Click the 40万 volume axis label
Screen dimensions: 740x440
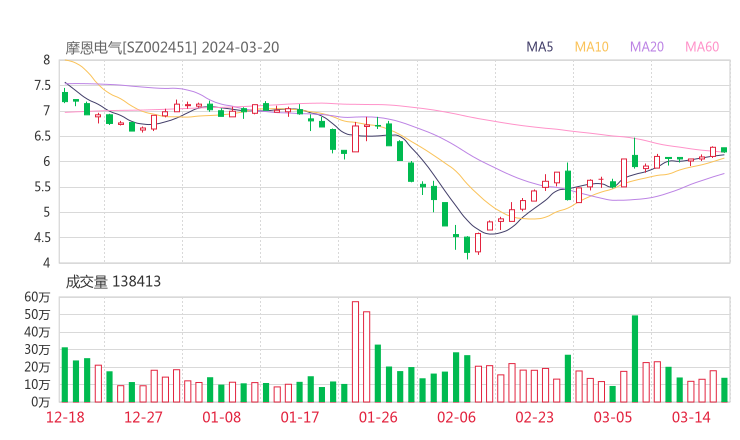coord(37,332)
